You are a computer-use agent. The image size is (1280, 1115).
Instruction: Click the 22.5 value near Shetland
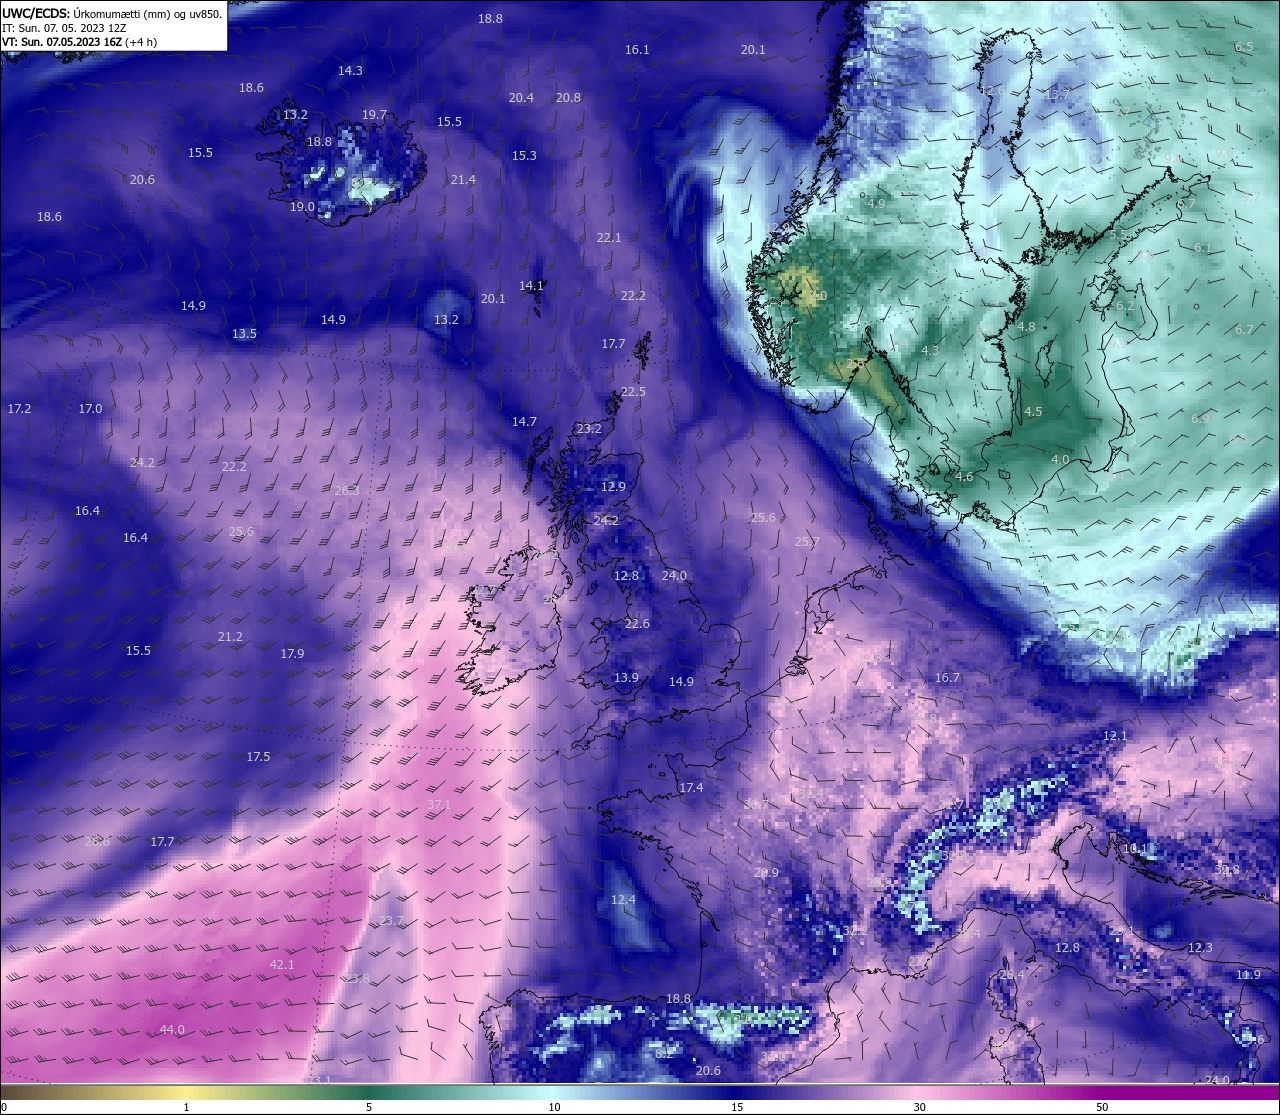[x=633, y=391]
